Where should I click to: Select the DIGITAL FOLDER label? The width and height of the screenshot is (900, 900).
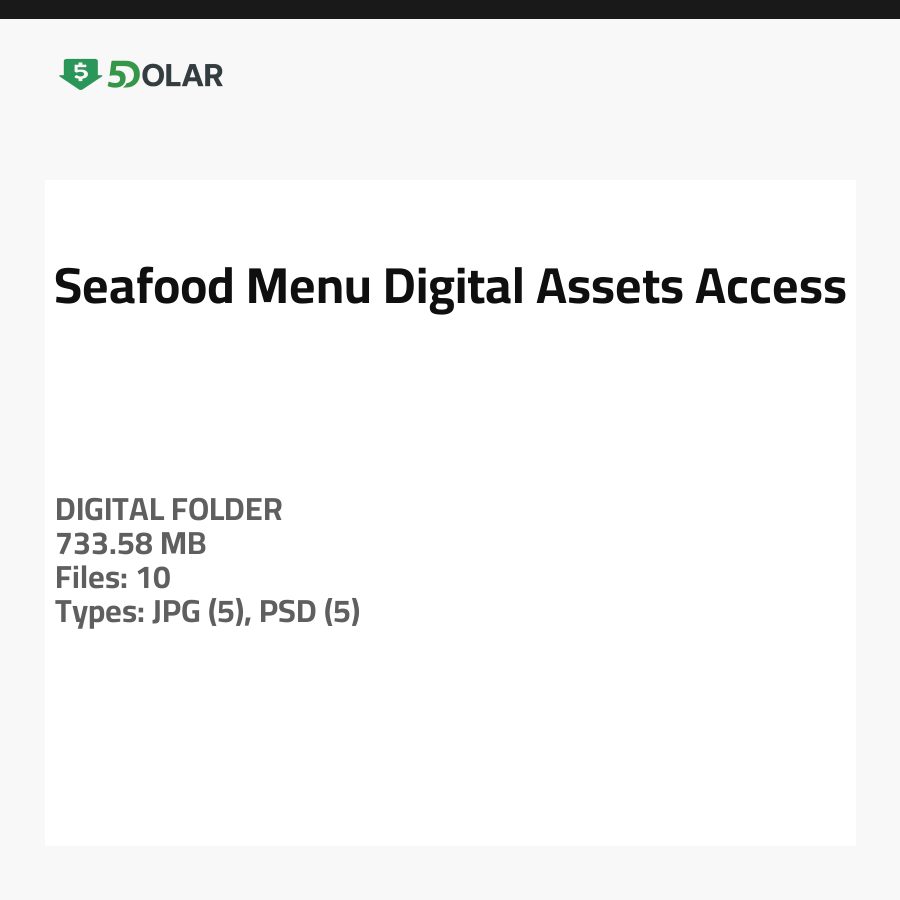click(x=169, y=510)
